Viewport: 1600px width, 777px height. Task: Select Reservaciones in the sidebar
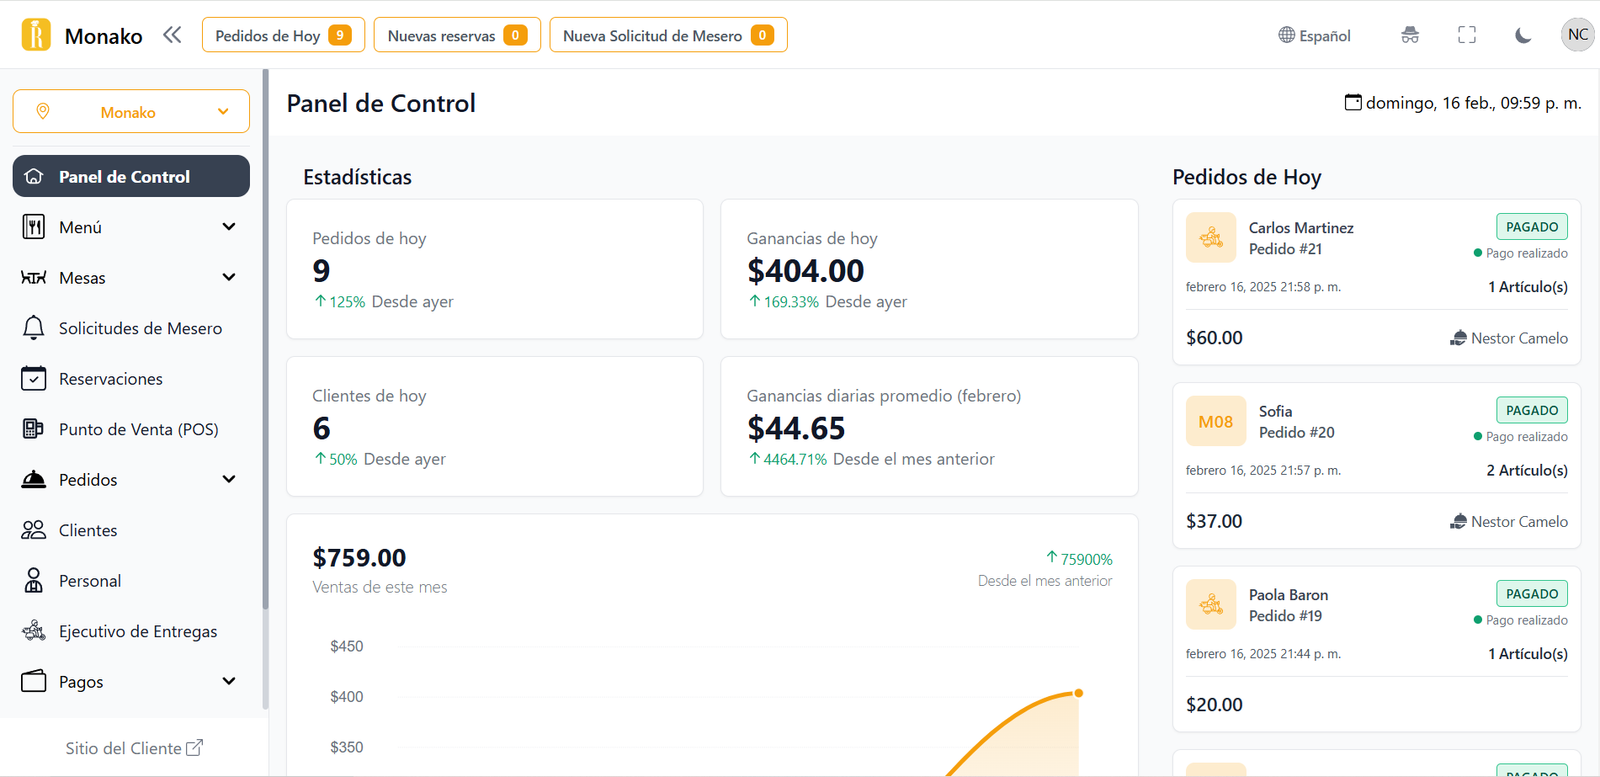(110, 379)
